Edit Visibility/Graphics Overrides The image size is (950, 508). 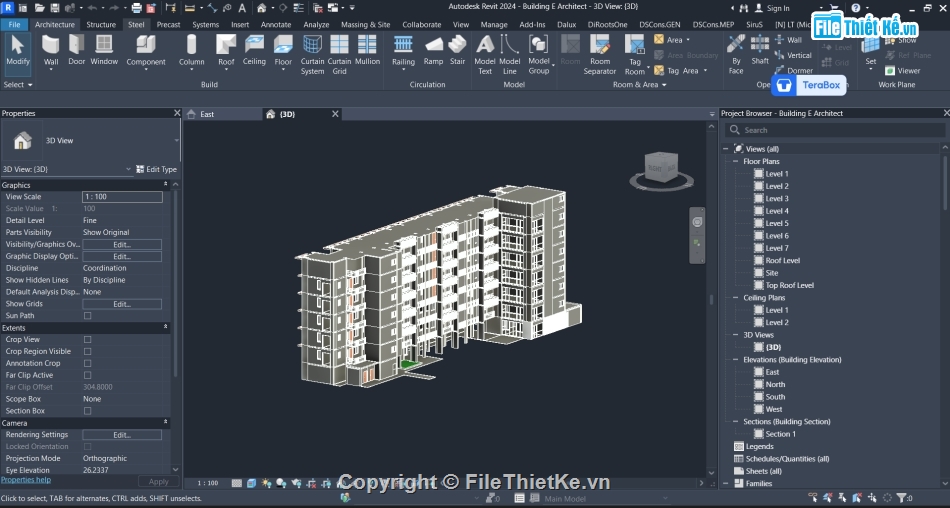click(122, 244)
